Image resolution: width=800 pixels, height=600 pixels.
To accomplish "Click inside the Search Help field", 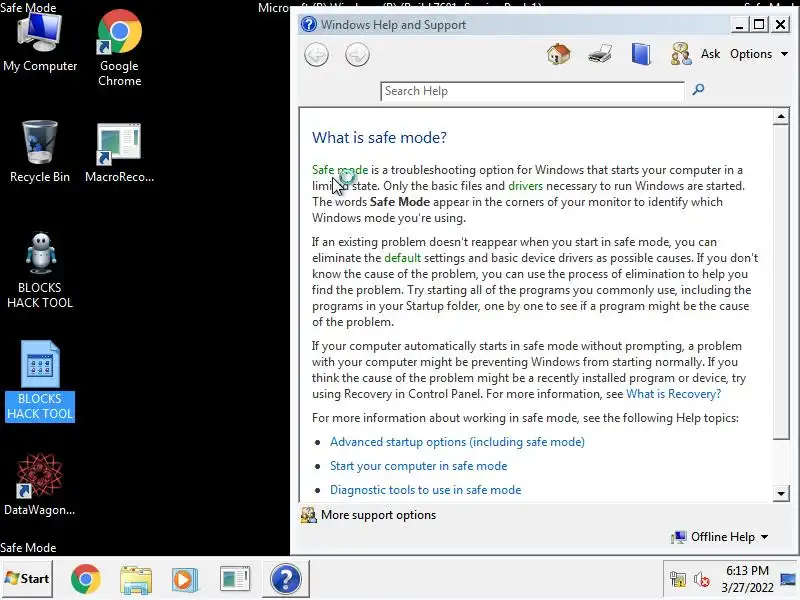I will 532,91.
